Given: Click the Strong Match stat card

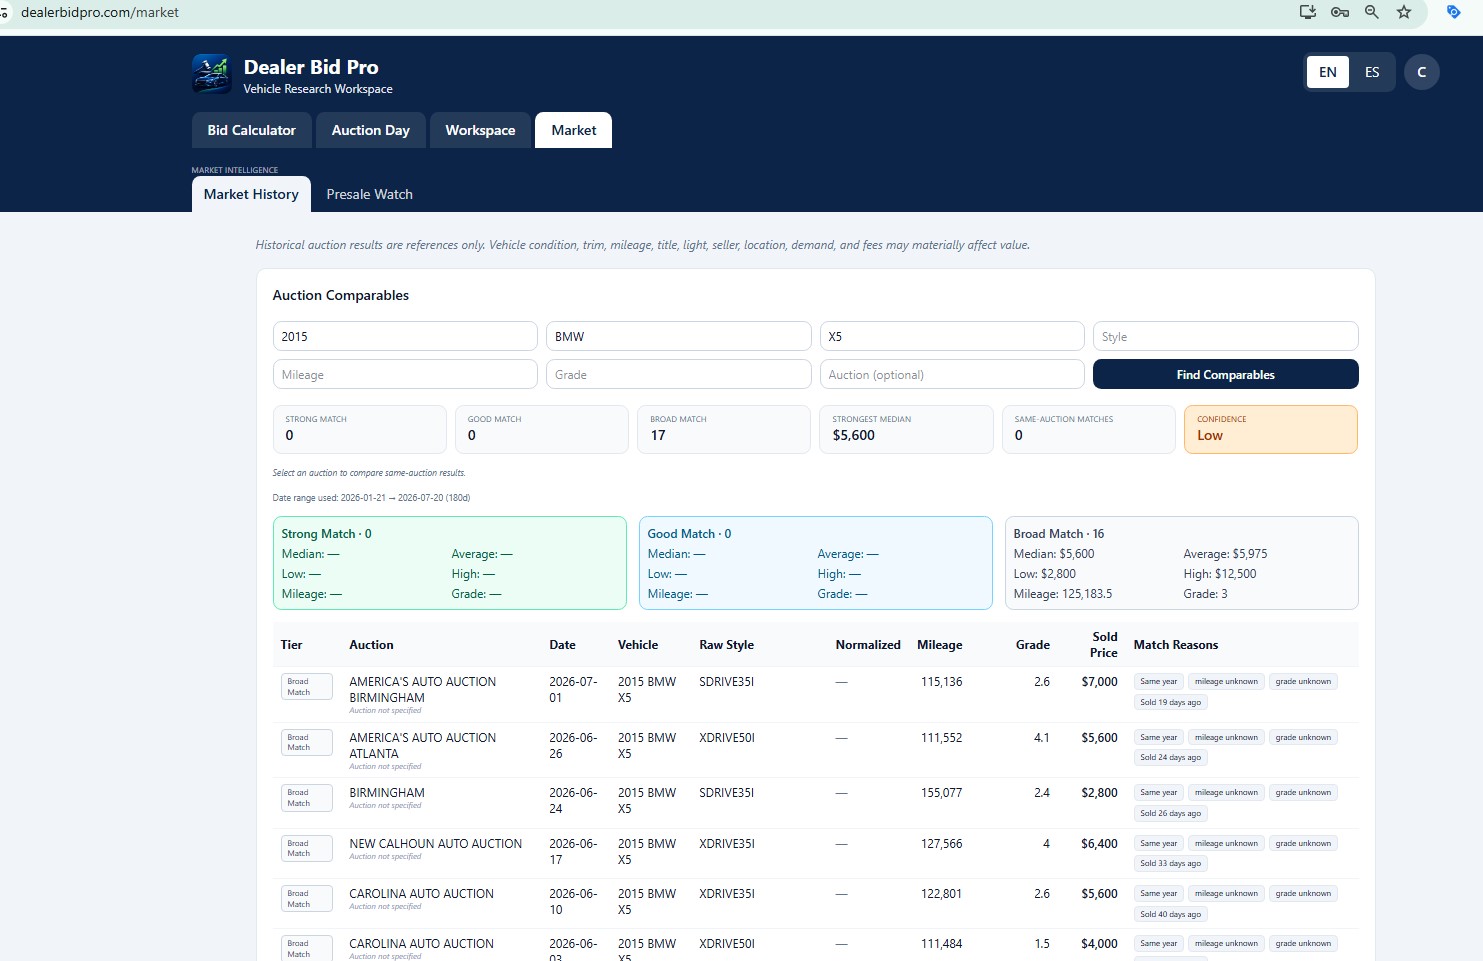Looking at the screenshot, I should 360,429.
